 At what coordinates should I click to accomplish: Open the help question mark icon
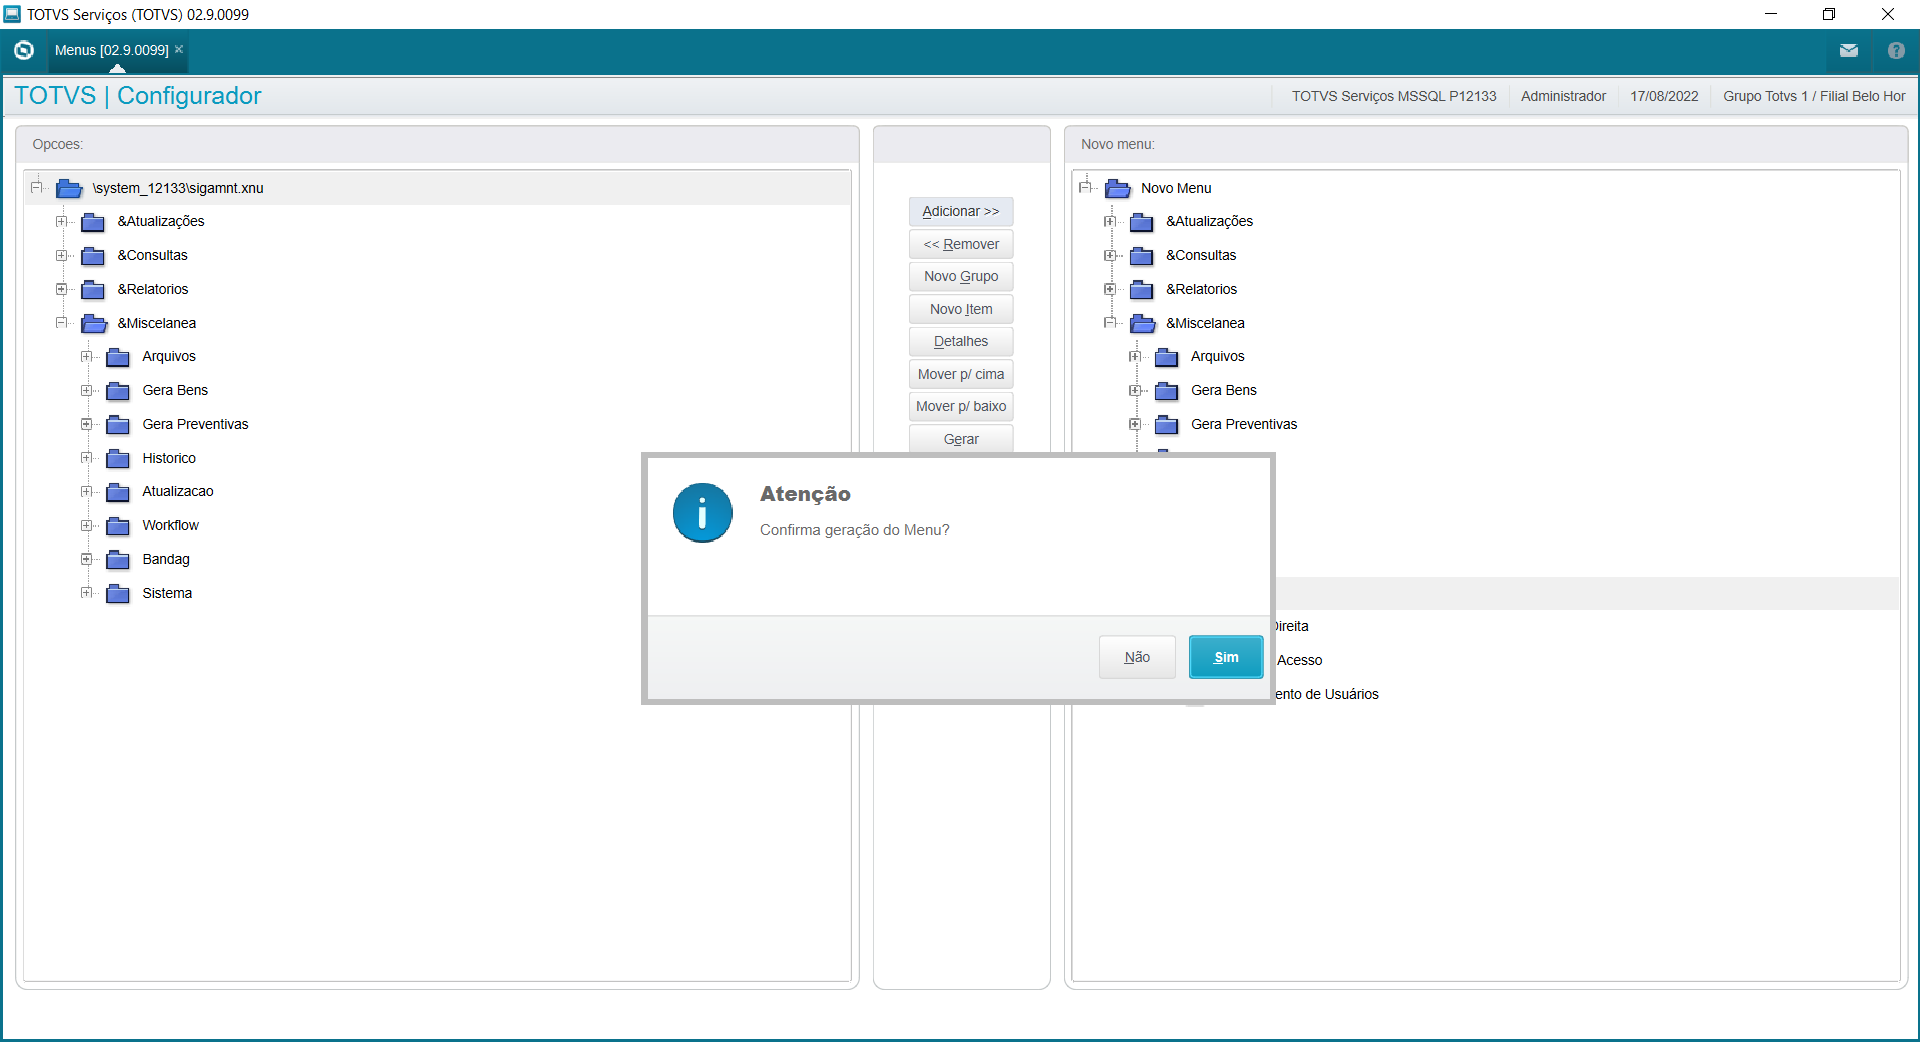[x=1896, y=50]
